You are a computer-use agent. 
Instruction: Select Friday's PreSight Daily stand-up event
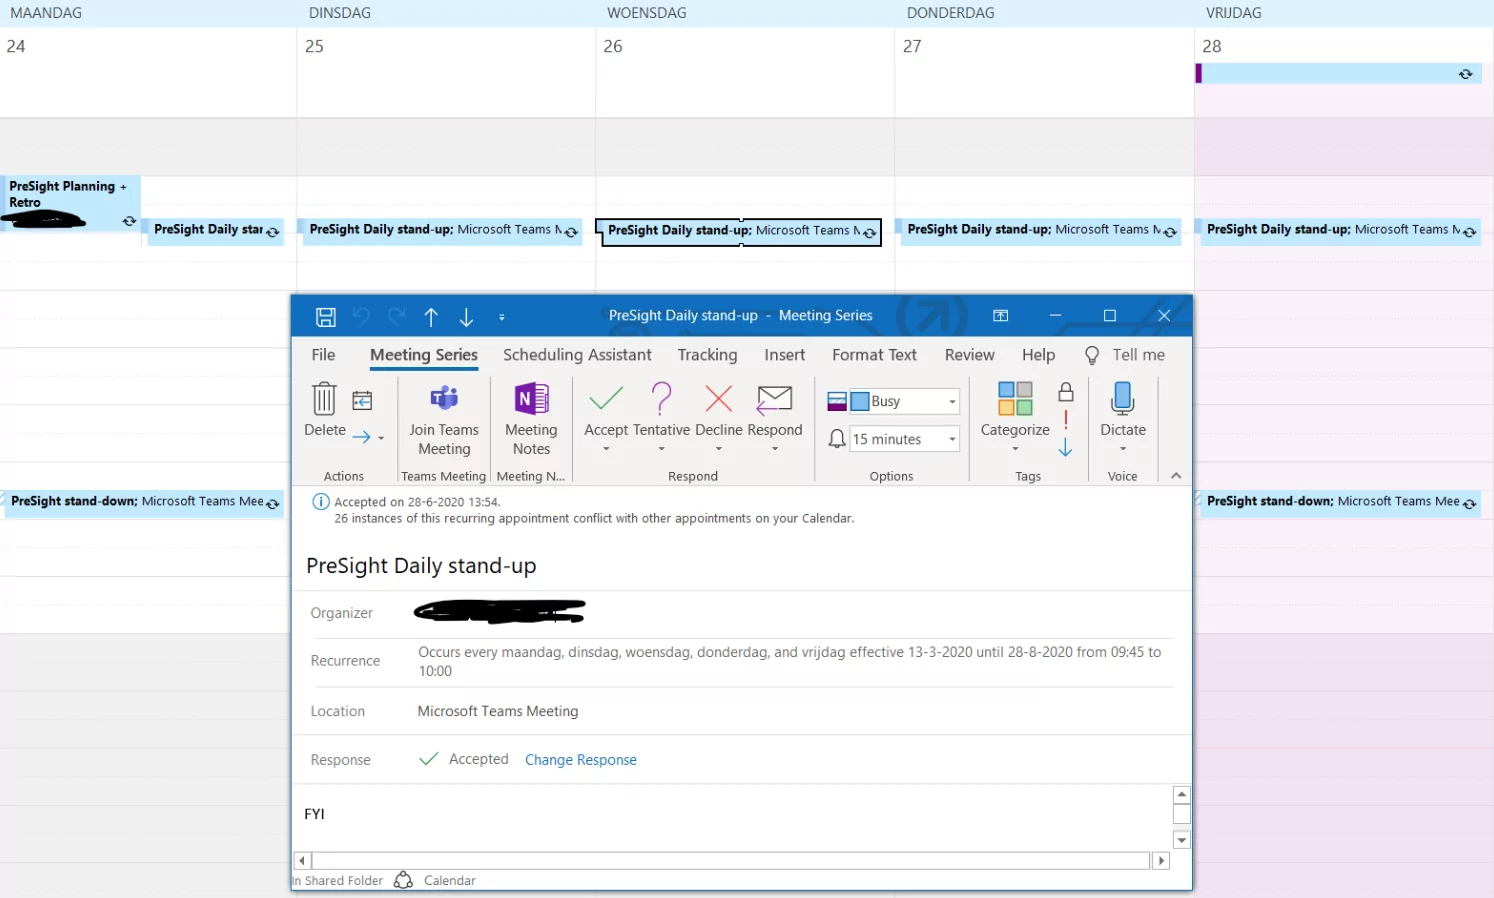[1339, 230]
